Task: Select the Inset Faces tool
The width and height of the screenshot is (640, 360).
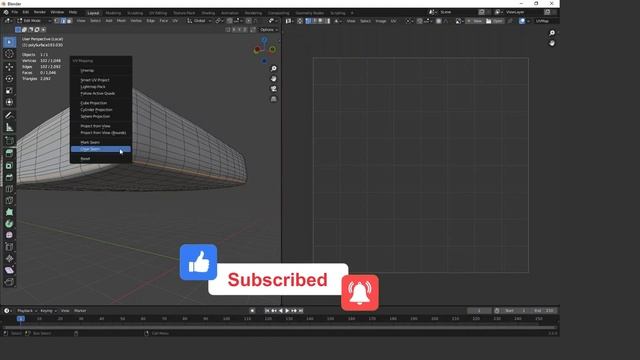Action: click(x=9, y=166)
